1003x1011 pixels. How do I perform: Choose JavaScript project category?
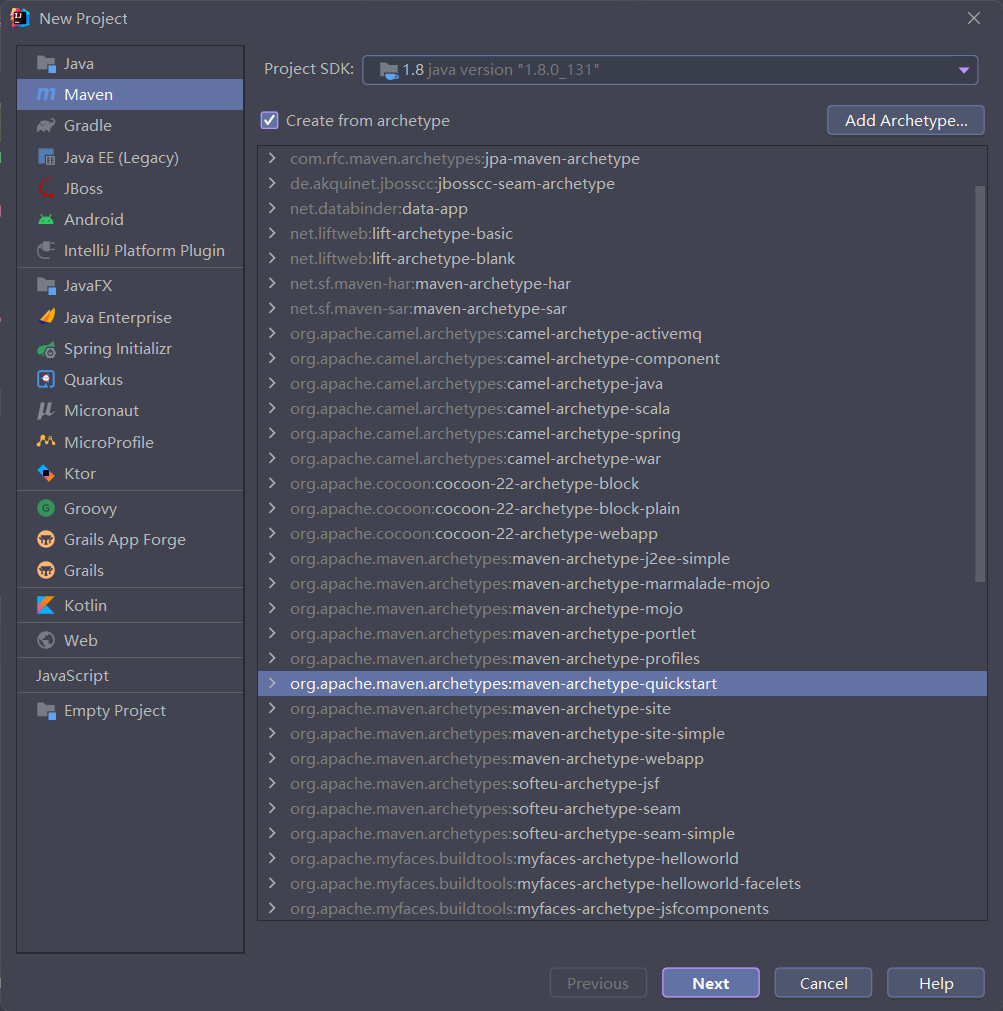point(130,675)
